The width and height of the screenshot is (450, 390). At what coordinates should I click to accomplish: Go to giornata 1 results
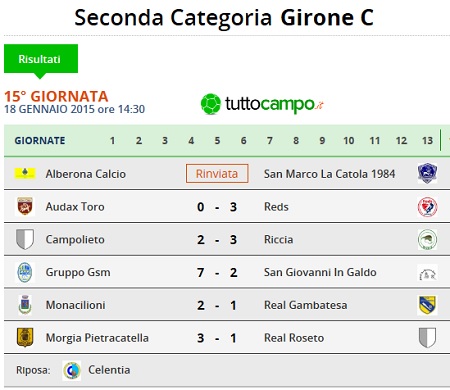tap(112, 140)
